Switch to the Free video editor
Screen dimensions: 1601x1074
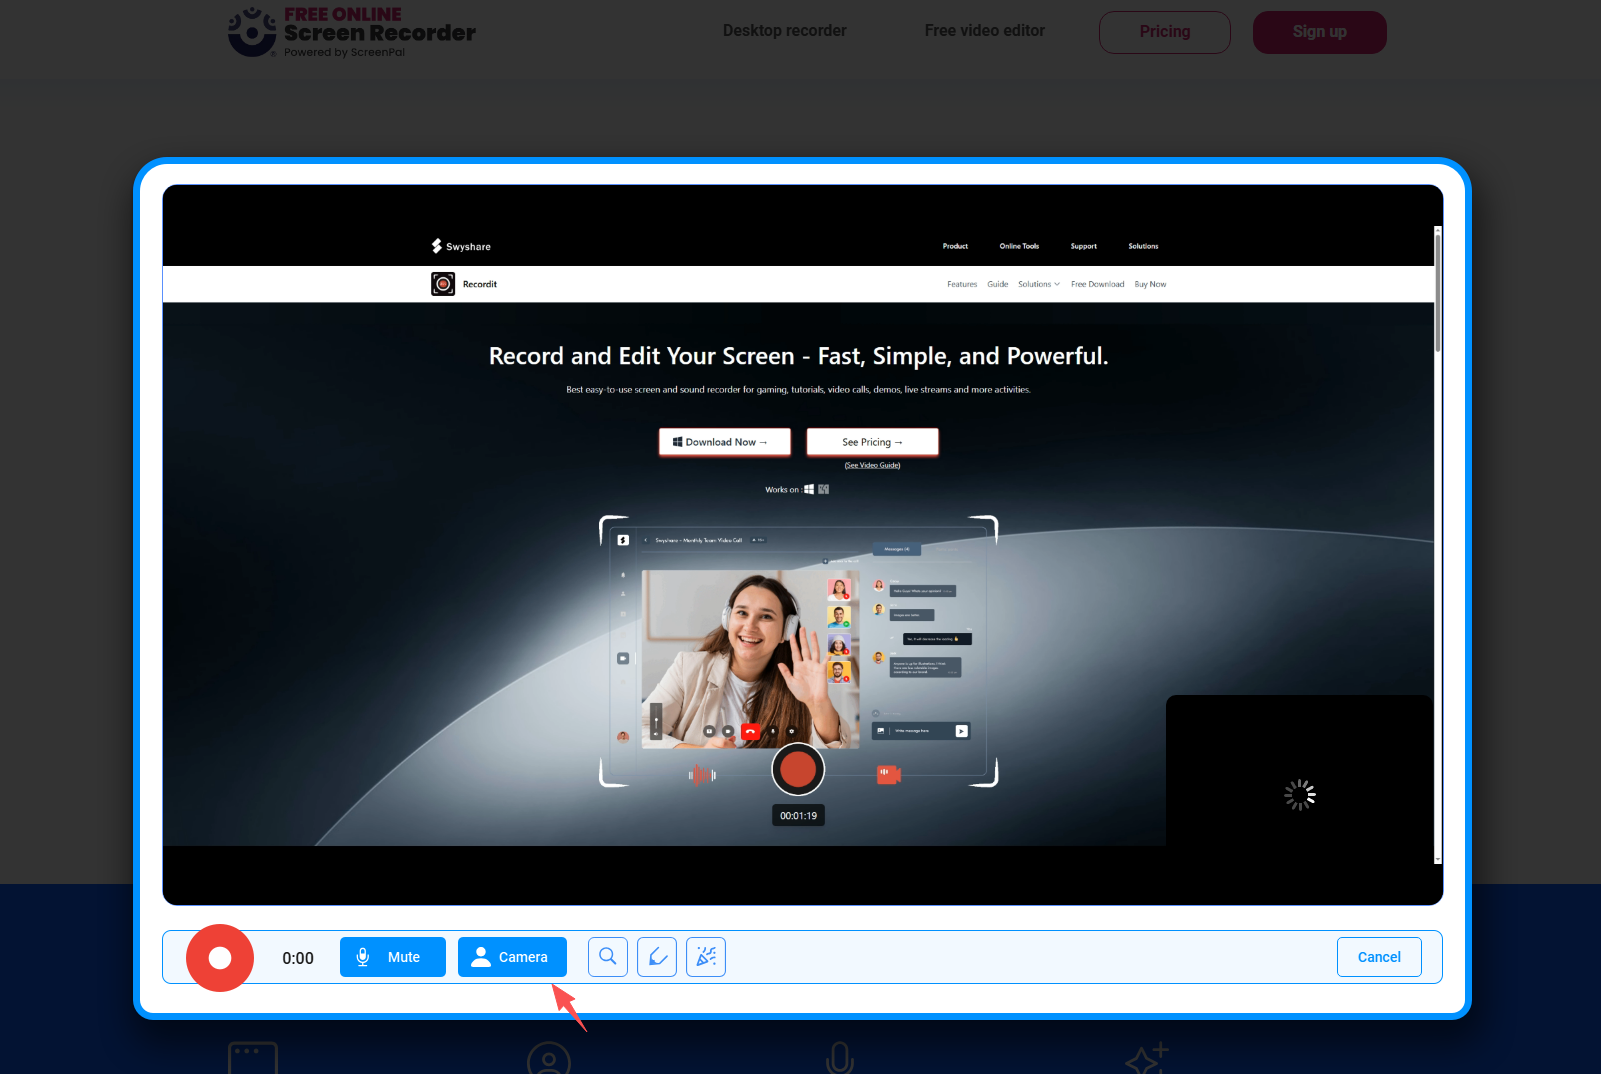click(x=984, y=31)
